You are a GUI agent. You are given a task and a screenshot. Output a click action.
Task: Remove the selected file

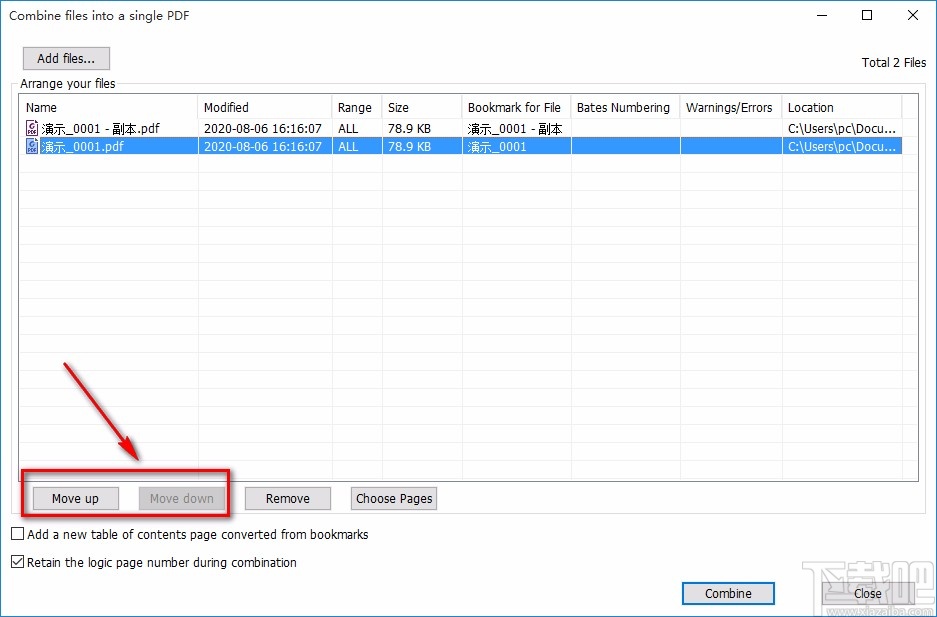(287, 498)
